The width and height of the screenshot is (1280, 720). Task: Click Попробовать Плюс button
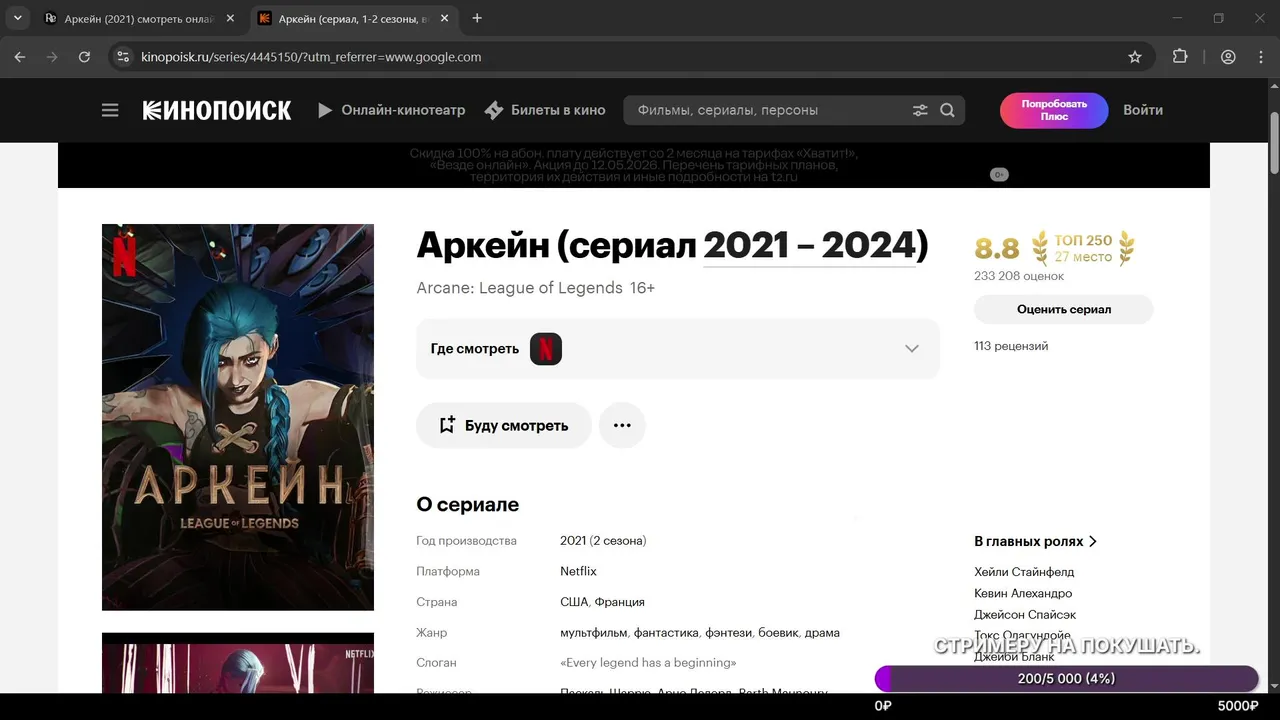(x=1054, y=110)
